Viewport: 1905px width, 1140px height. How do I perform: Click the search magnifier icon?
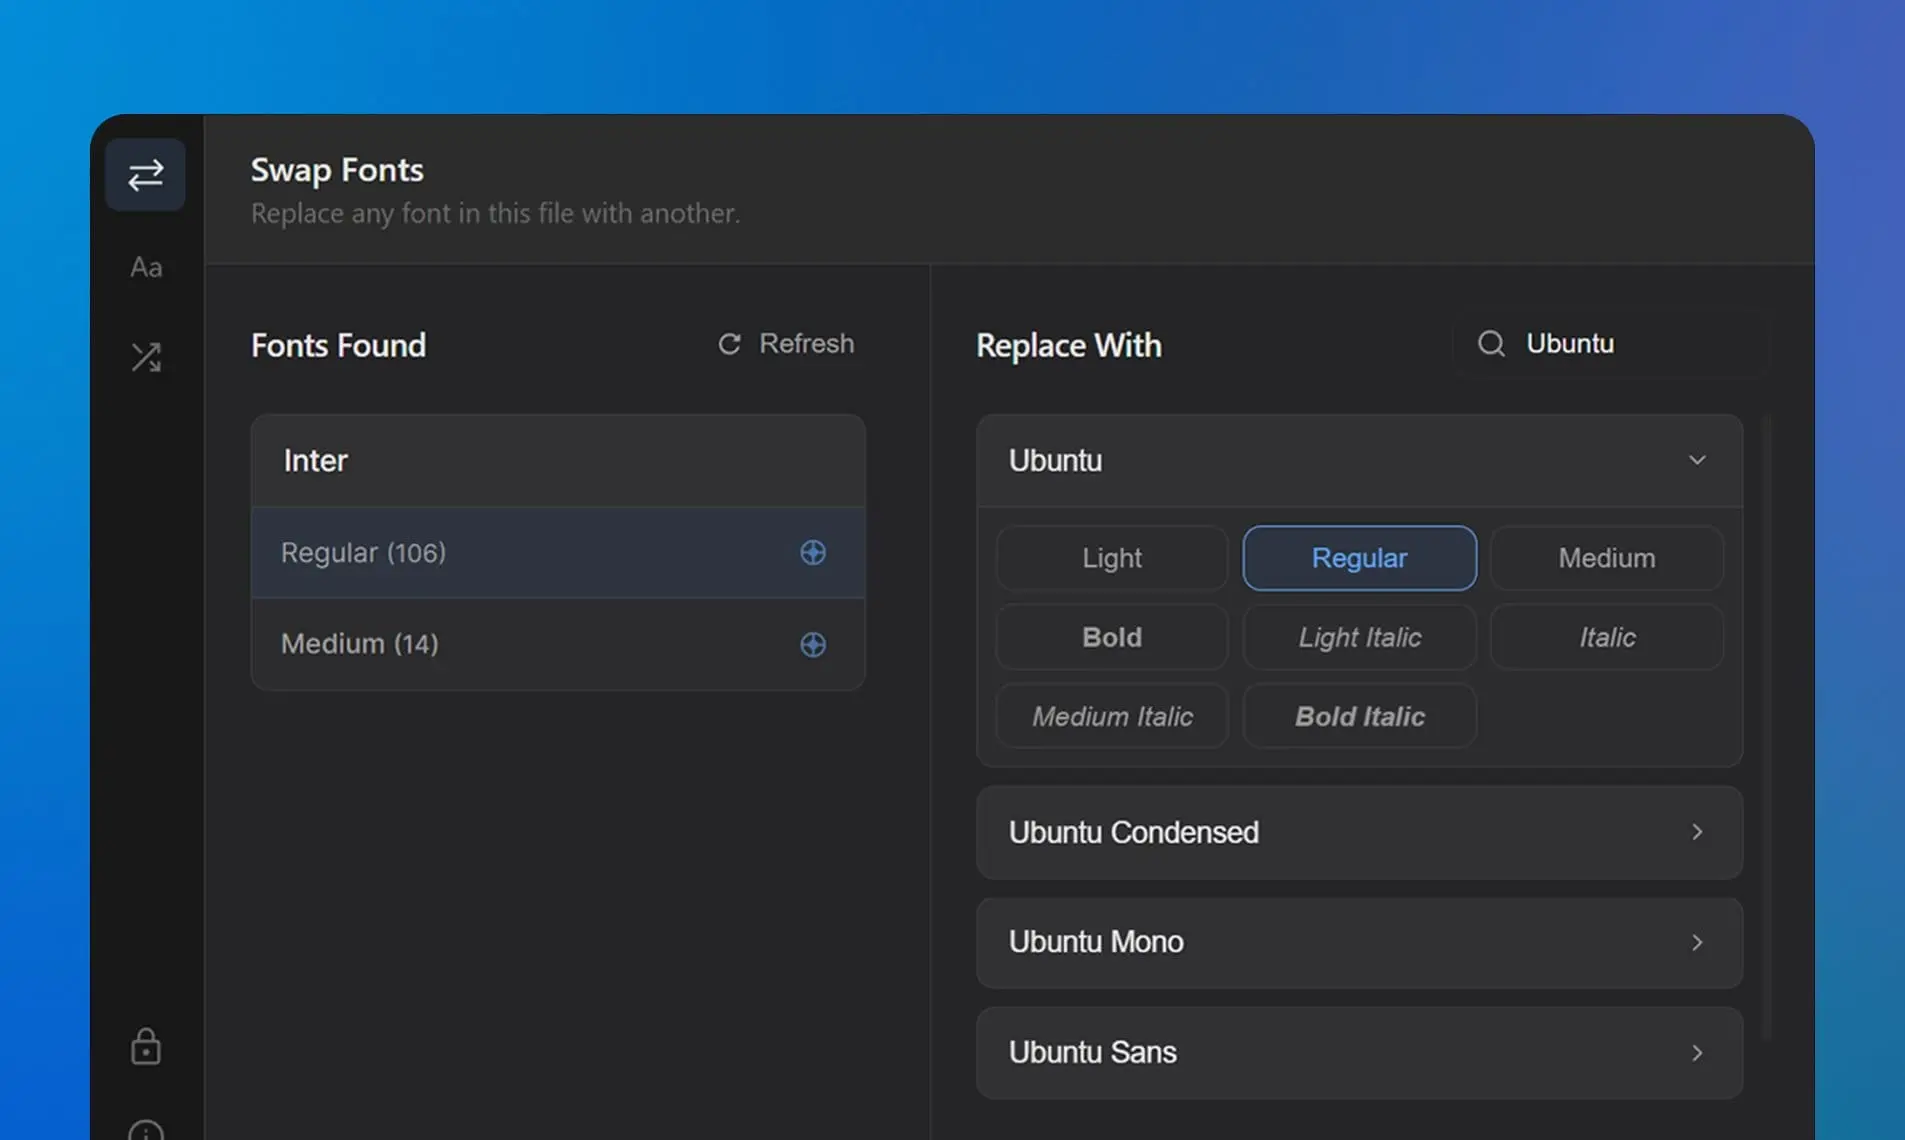click(x=1491, y=344)
